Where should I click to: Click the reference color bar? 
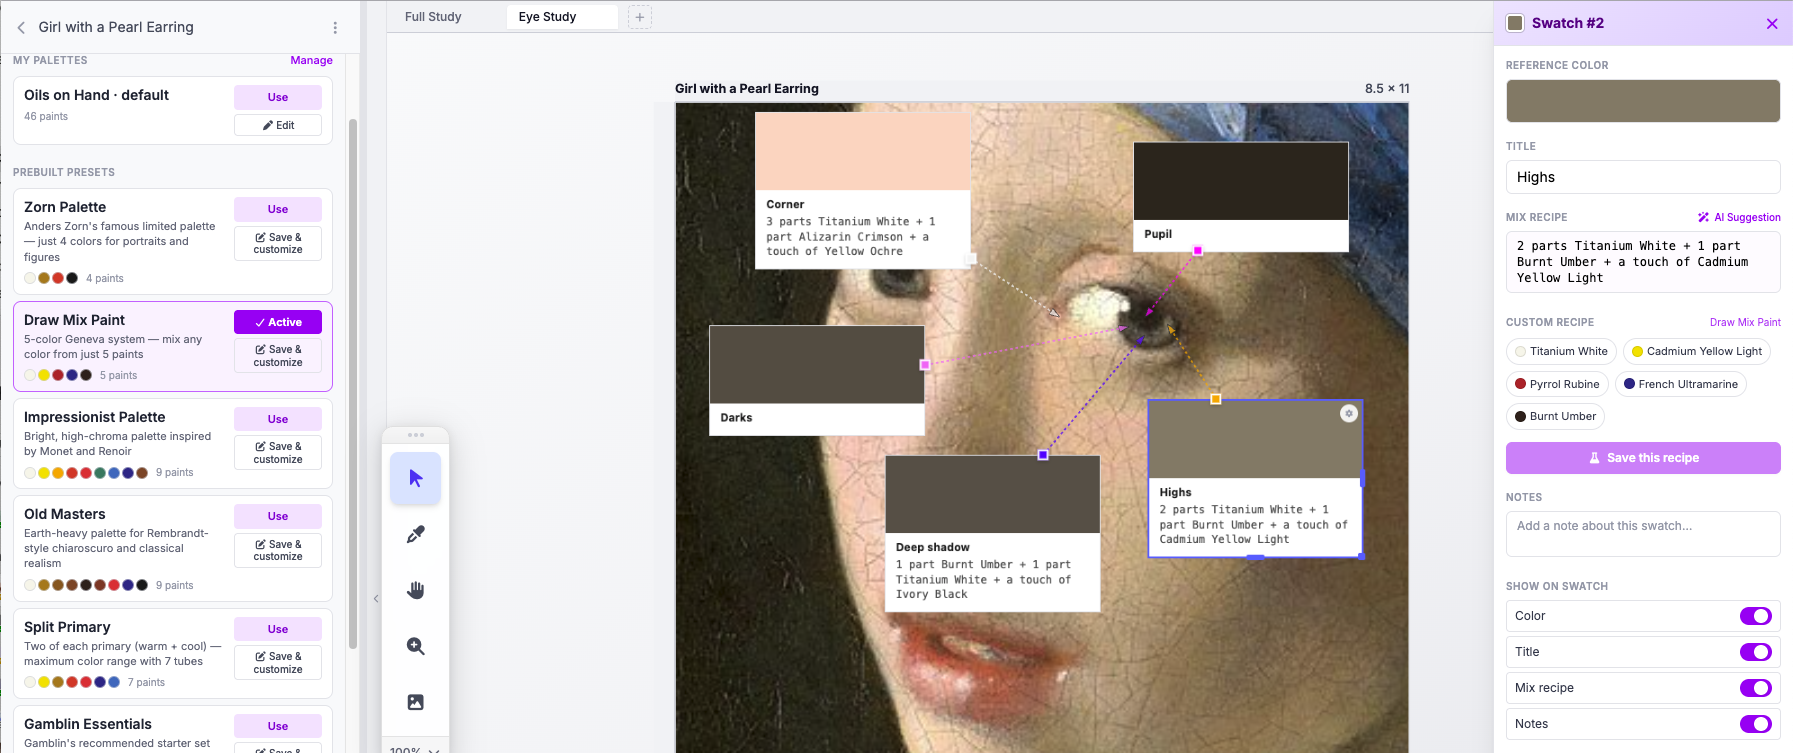click(x=1643, y=101)
